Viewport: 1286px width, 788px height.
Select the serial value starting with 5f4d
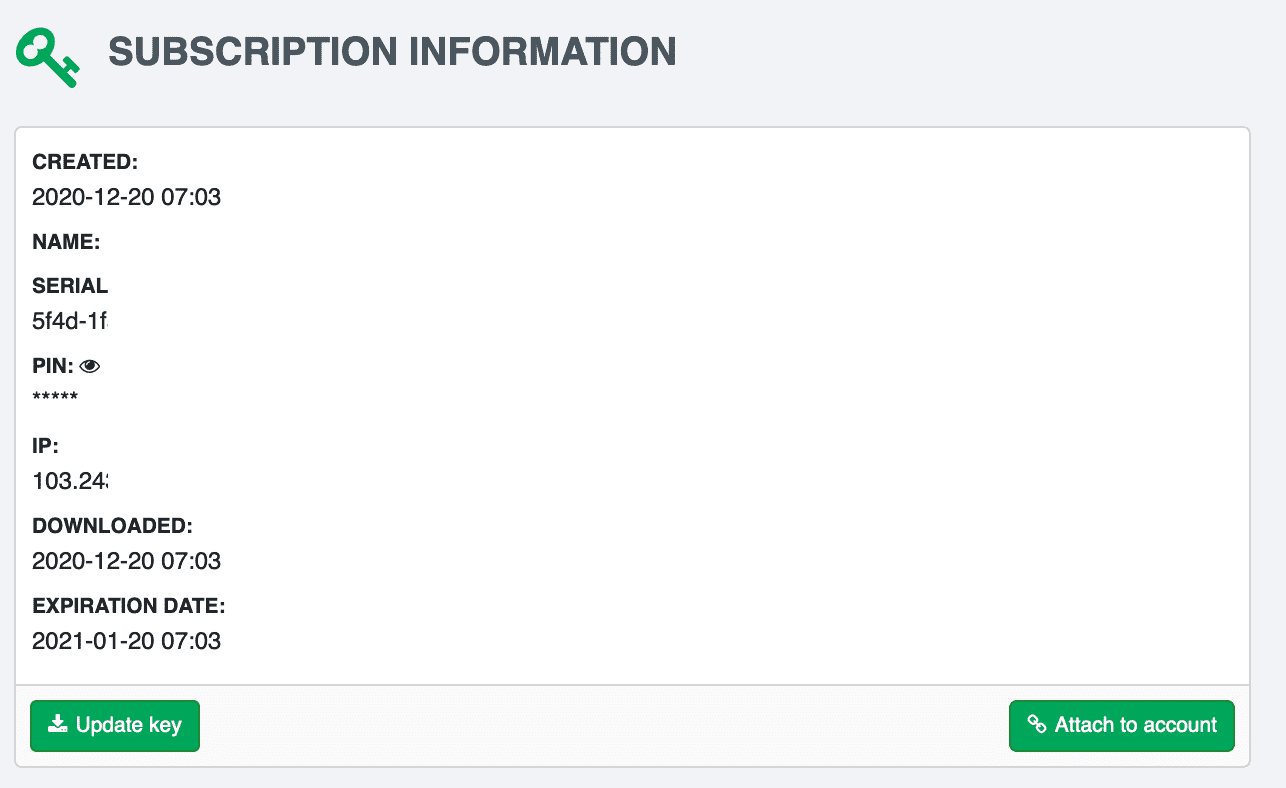(70, 322)
